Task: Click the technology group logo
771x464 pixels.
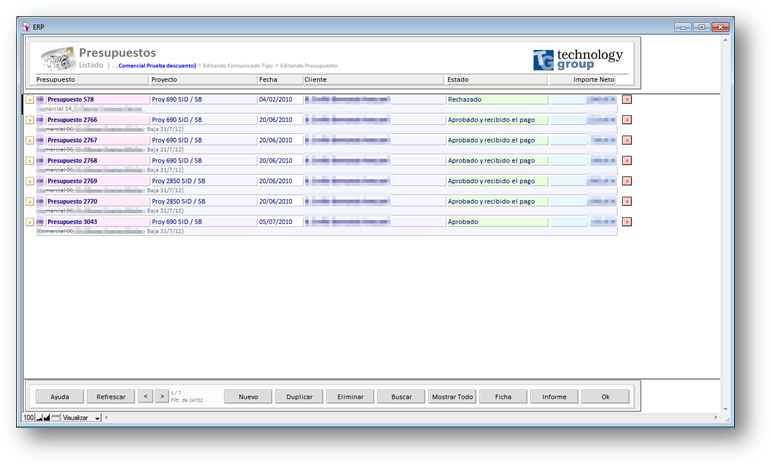Action: 577,59
